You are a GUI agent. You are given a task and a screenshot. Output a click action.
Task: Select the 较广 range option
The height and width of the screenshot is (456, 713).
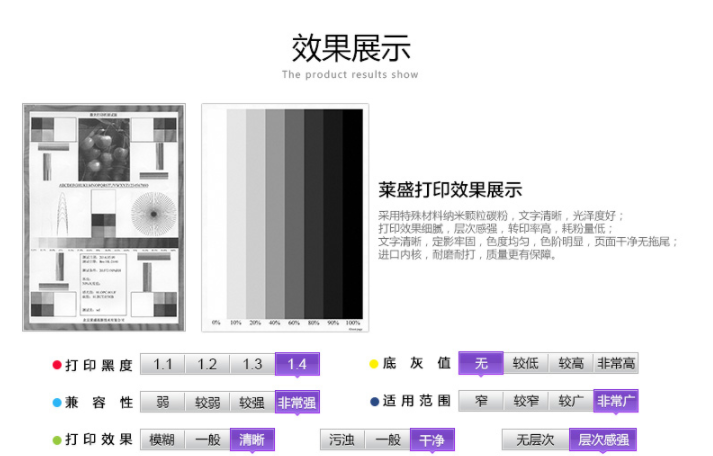pos(571,401)
